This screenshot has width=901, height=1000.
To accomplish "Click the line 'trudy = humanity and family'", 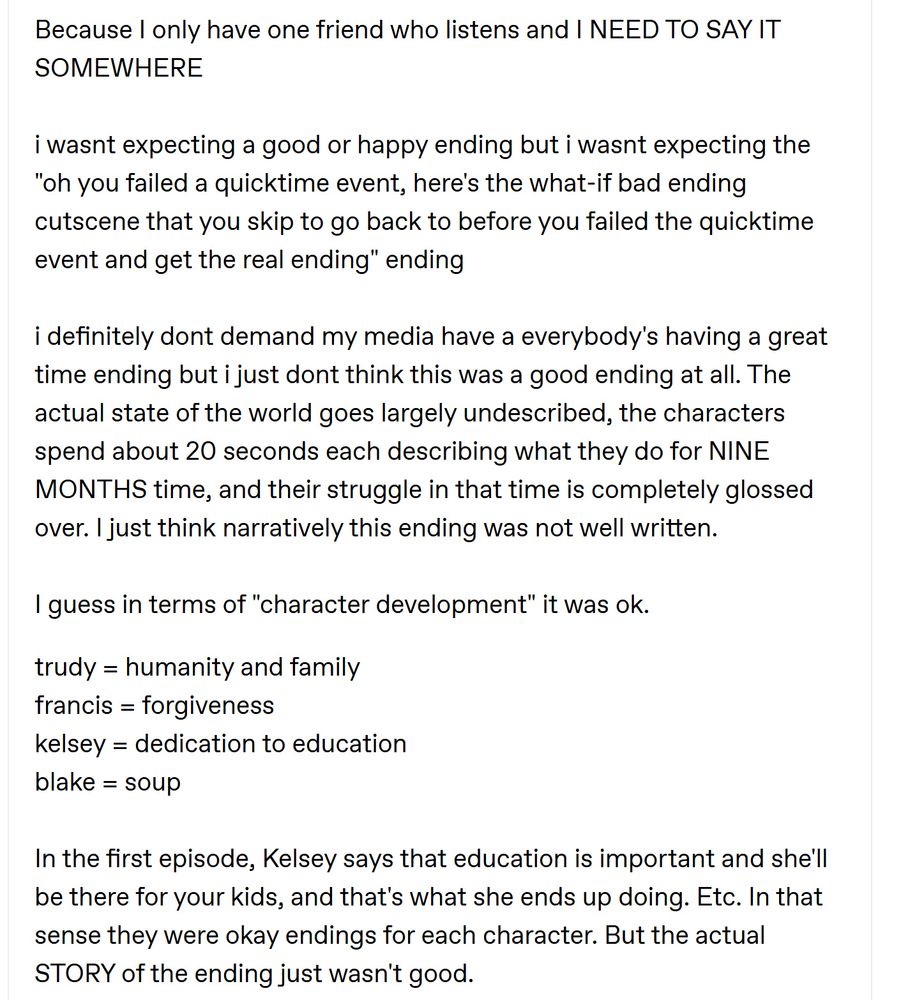I will click(197, 667).
